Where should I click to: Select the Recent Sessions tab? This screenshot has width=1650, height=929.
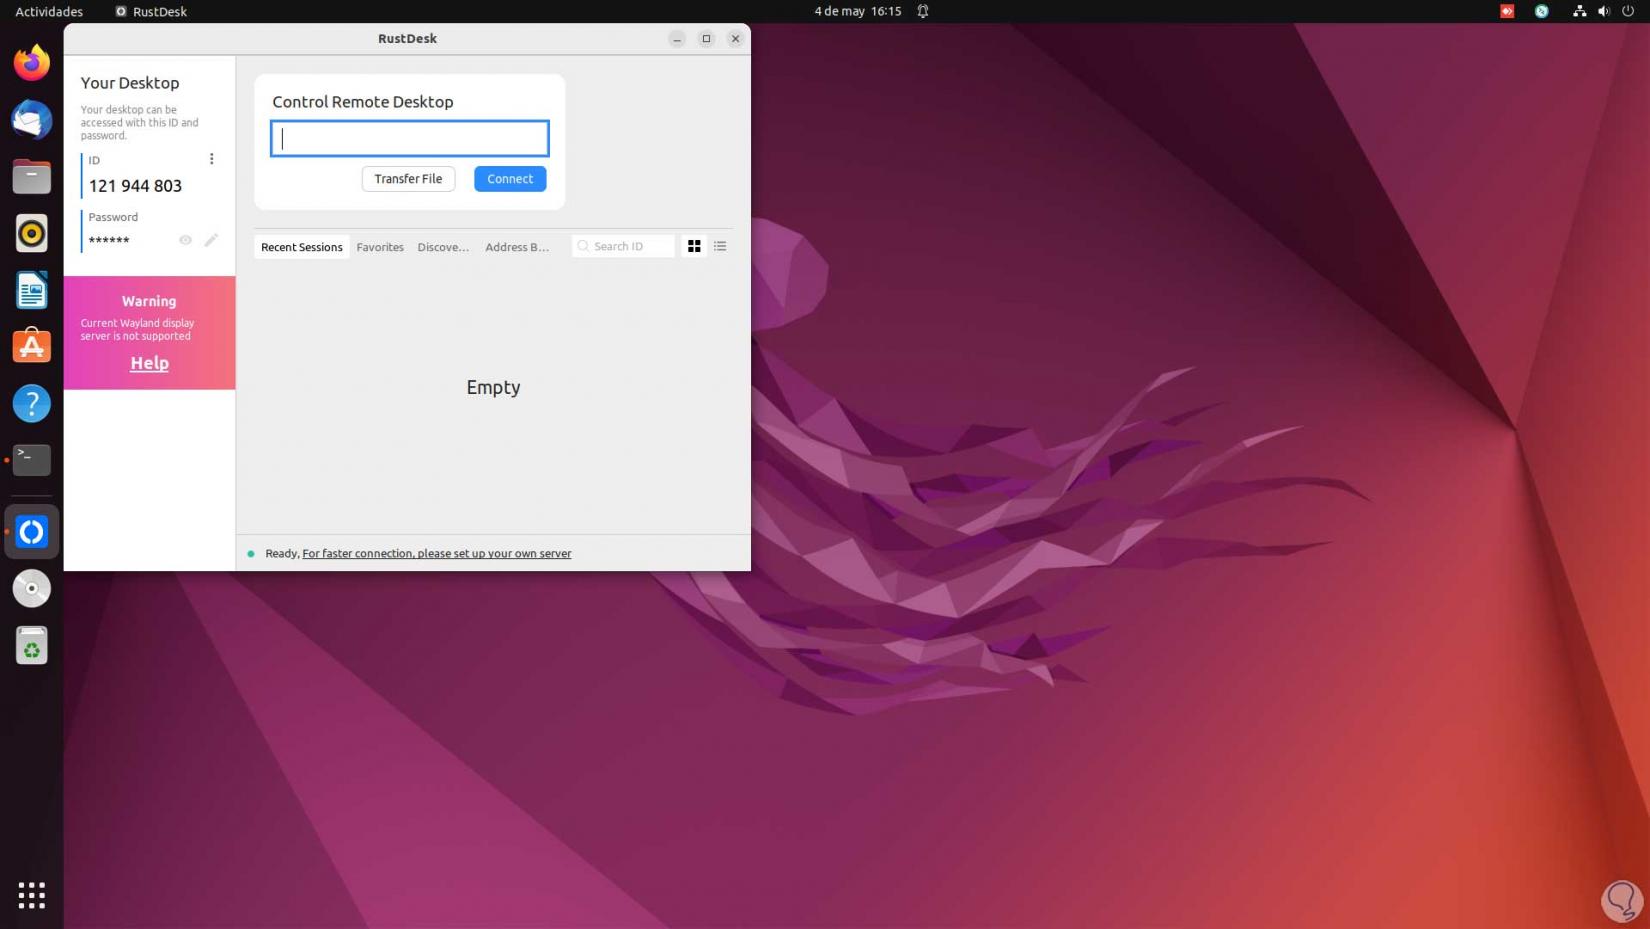[x=302, y=247]
